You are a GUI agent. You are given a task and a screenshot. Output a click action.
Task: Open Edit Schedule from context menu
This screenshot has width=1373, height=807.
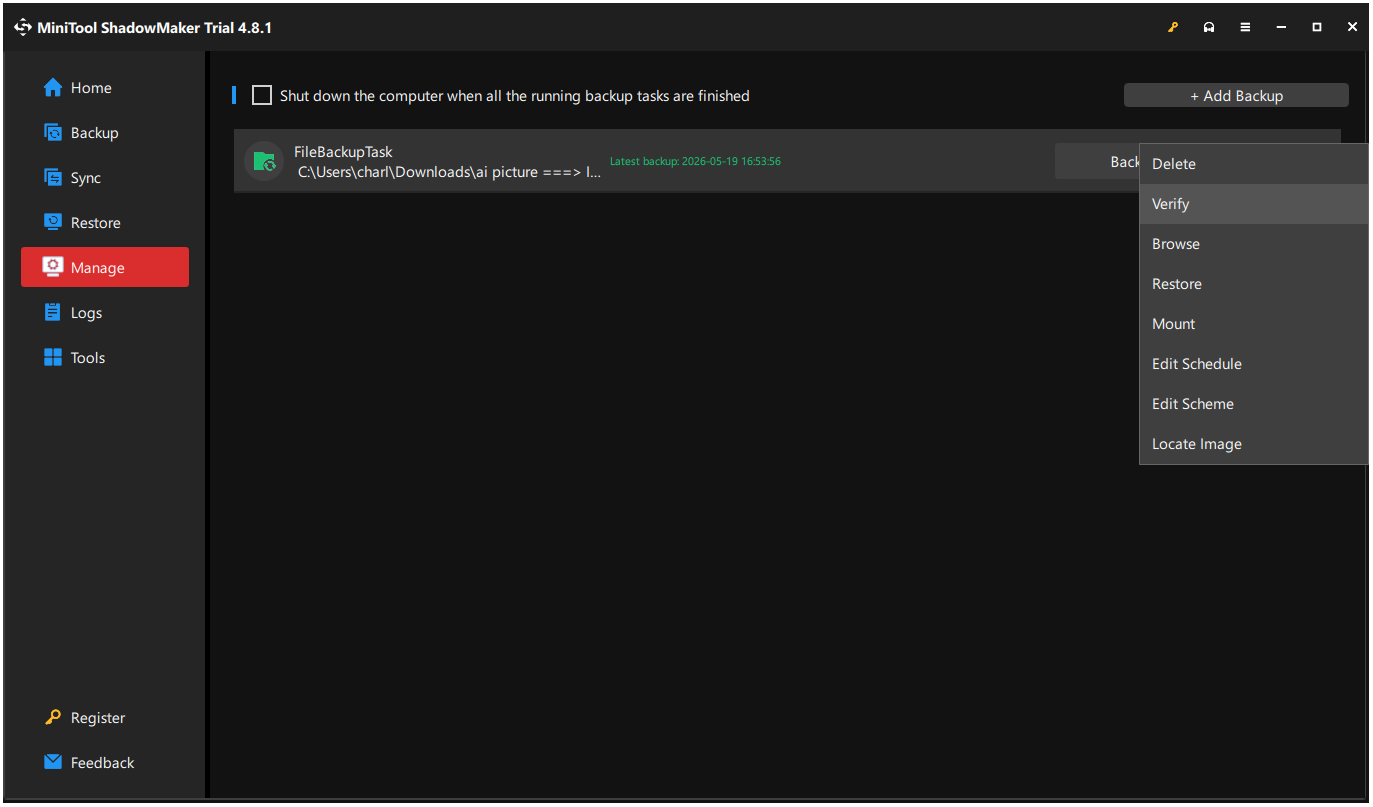[1253, 364]
